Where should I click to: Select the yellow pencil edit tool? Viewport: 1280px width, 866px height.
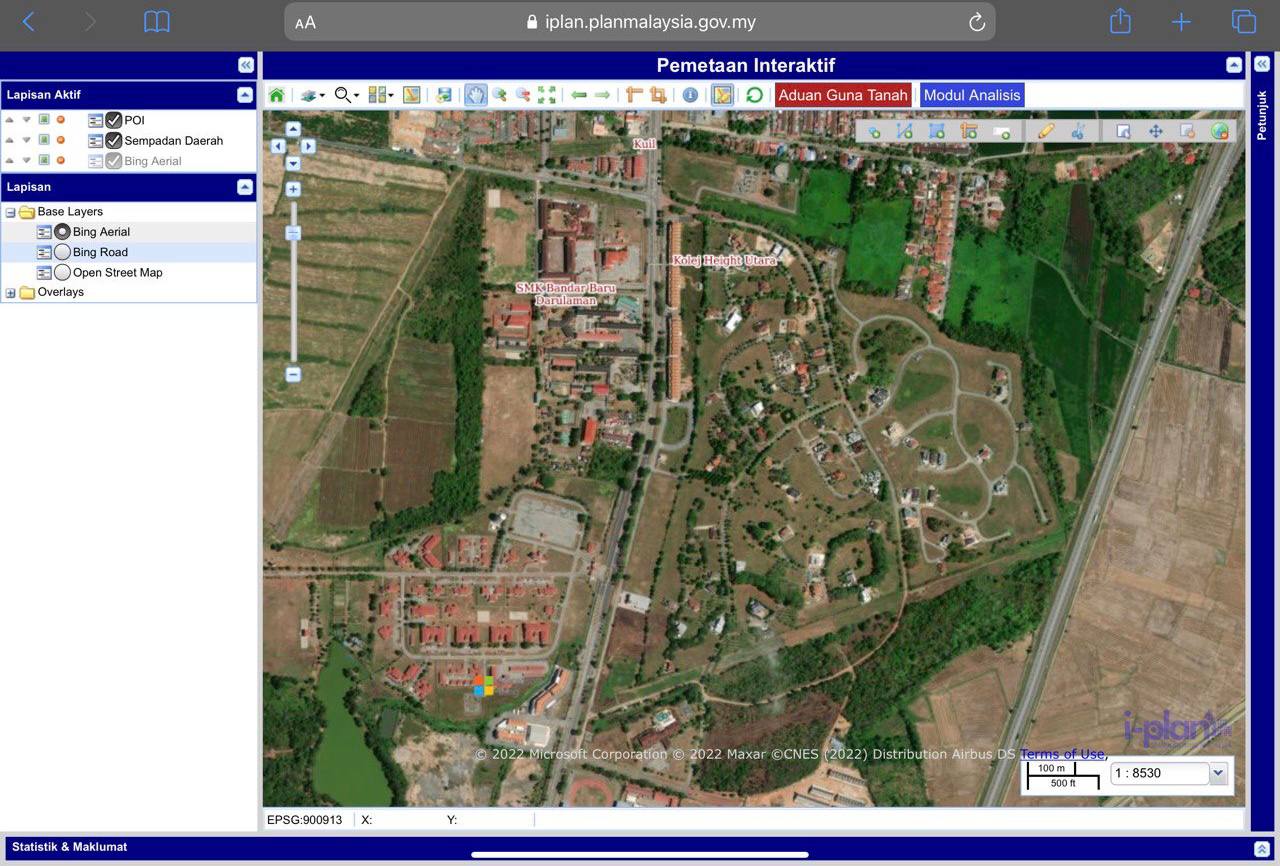coord(1046,131)
